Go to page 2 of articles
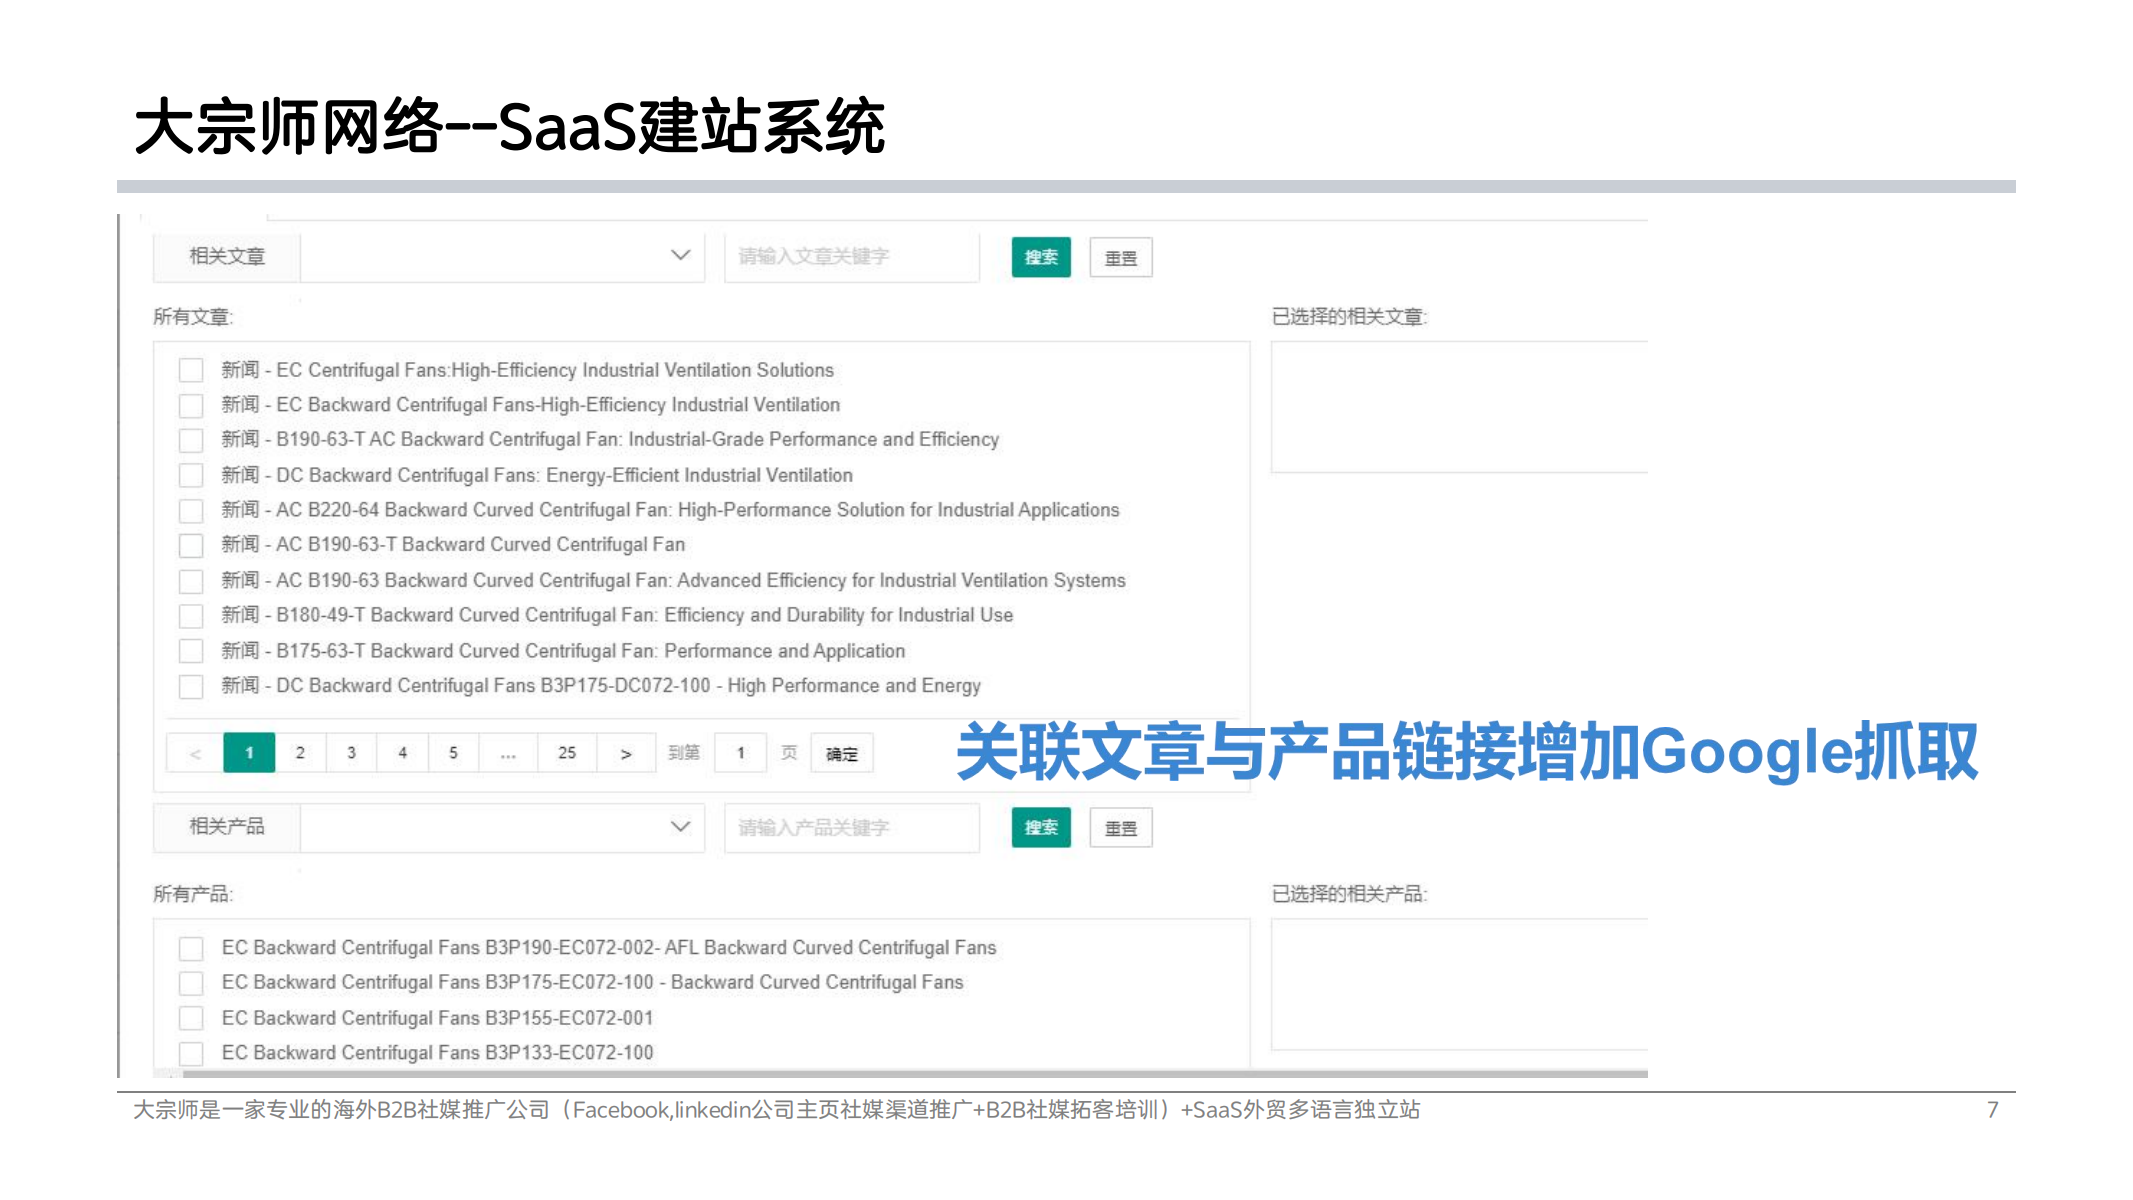 [300, 754]
